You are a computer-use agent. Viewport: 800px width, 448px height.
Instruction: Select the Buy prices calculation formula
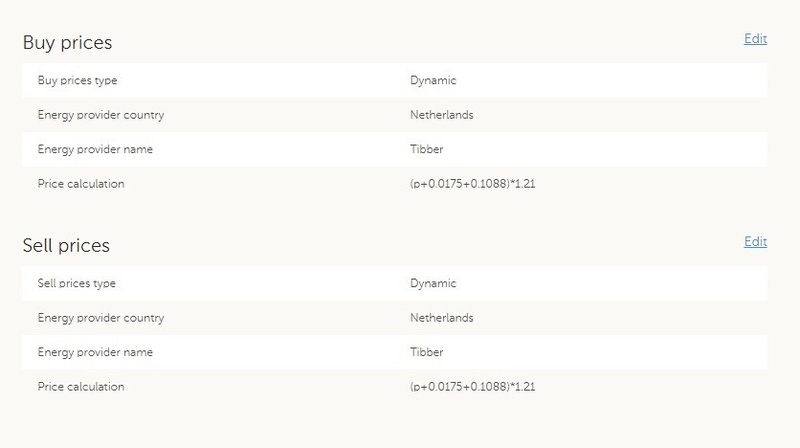(467, 184)
